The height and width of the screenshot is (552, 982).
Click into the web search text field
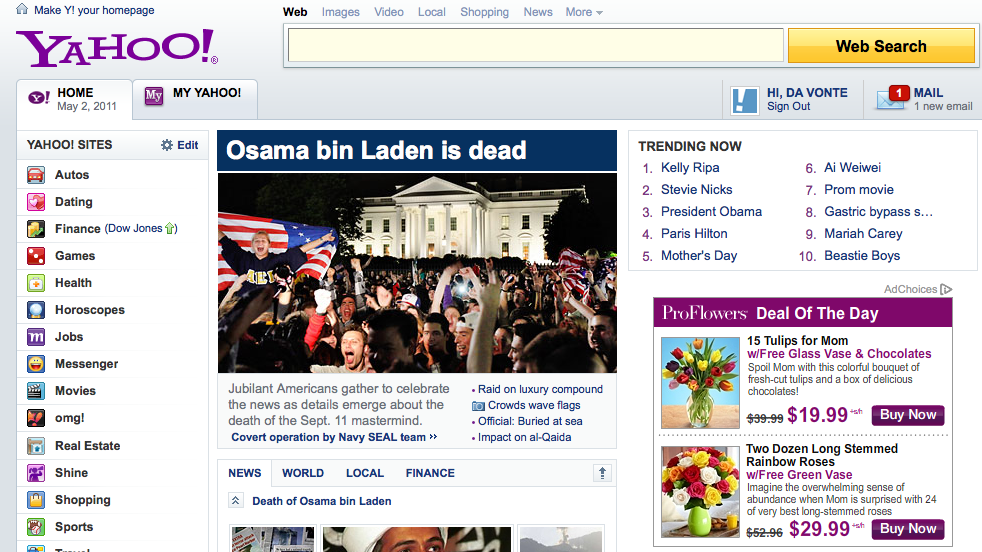tap(535, 46)
